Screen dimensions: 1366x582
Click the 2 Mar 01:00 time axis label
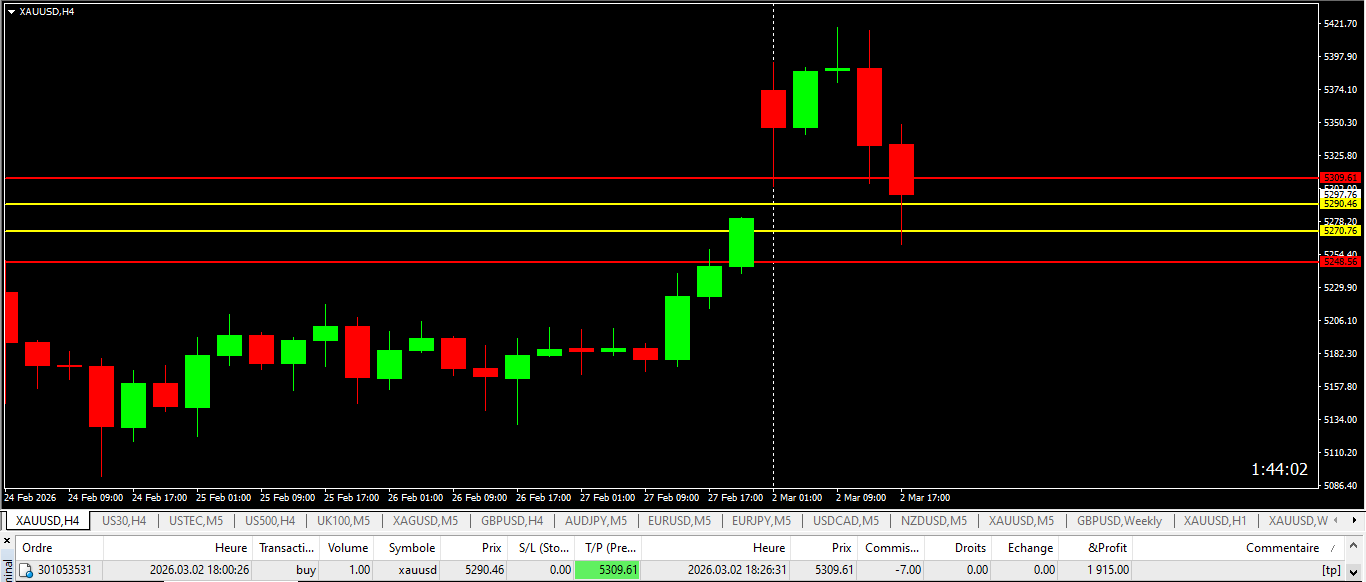coord(797,497)
